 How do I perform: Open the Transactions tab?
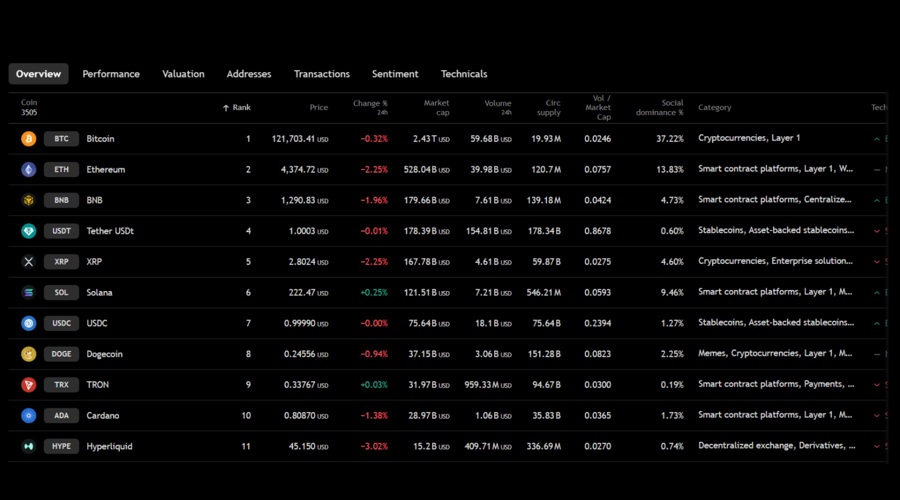pos(321,74)
